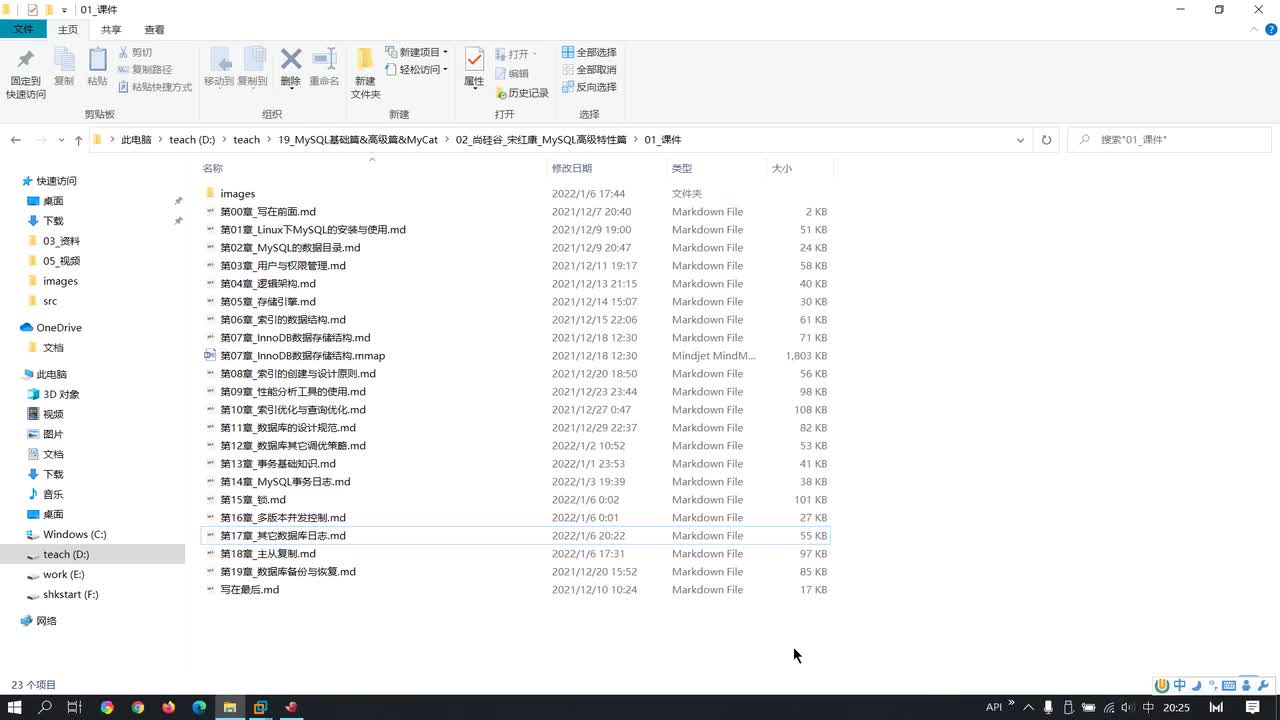Click Invert selection (反向选择)
Image resolution: width=1280 pixels, height=720 pixels.
pos(589,87)
